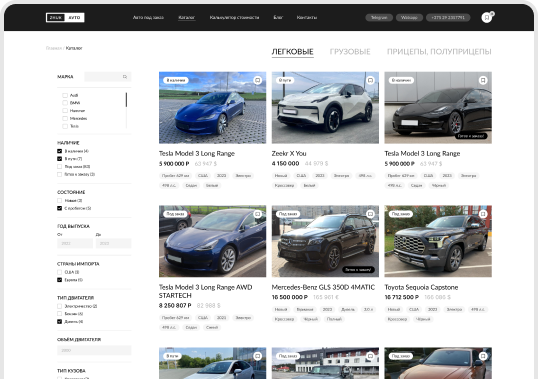The width and height of the screenshot is (538, 379).
Task: Bookmark the Mercedes-Benz GLS 350D 4MATIC card
Action: coord(370,214)
